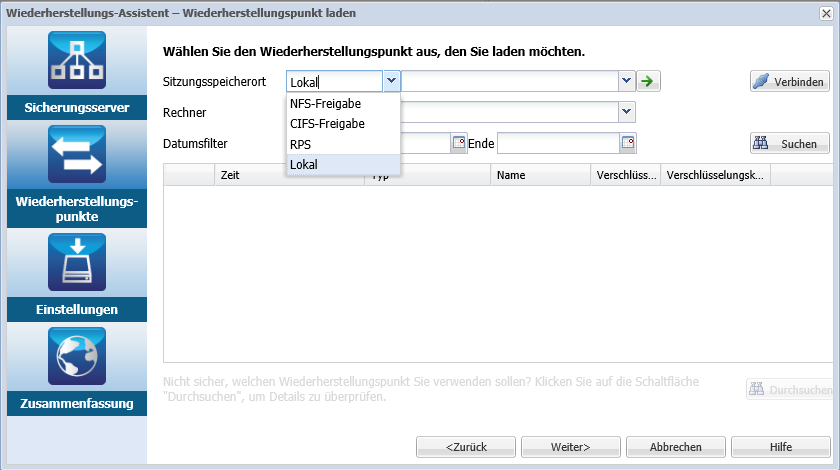The image size is (840, 470).
Task: Choose NFS-Freigabe from the dropdown list
Action: point(343,103)
